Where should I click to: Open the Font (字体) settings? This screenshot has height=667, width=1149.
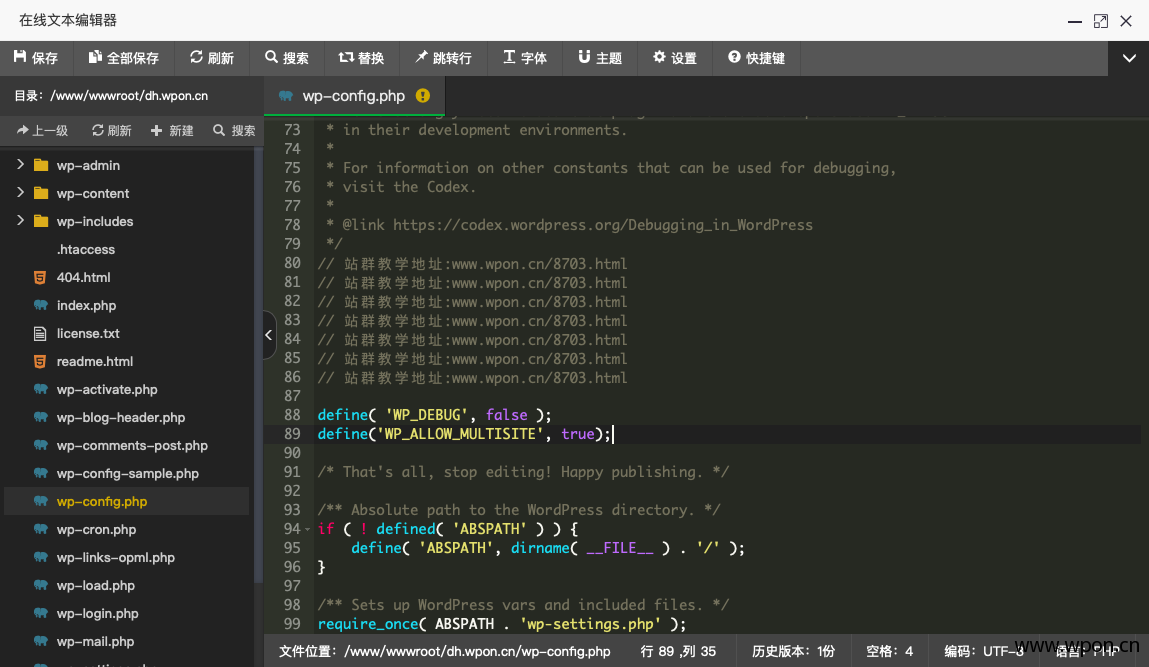point(525,58)
